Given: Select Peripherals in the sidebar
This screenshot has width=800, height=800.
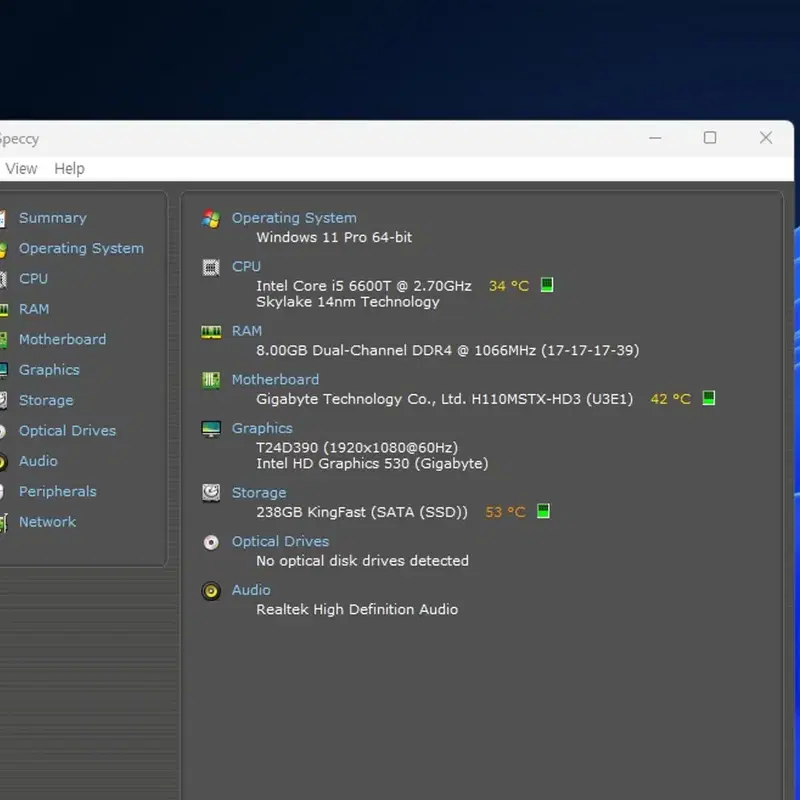Looking at the screenshot, I should coord(58,491).
